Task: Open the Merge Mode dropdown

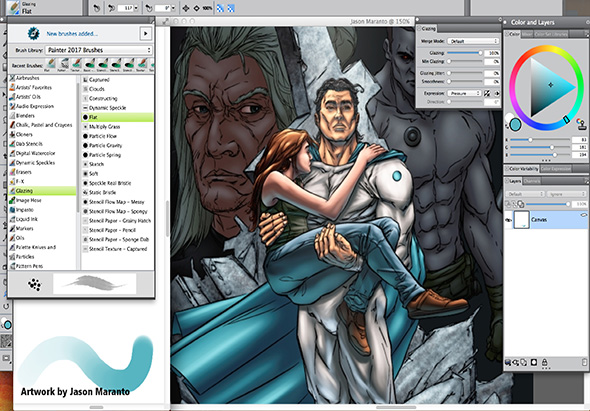Action: (x=473, y=41)
